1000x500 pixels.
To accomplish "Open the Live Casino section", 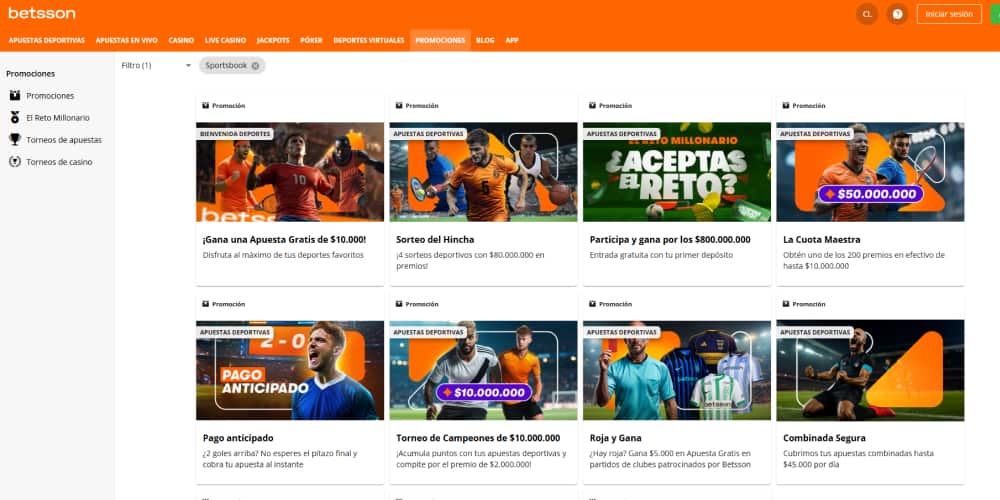I will (x=225, y=40).
